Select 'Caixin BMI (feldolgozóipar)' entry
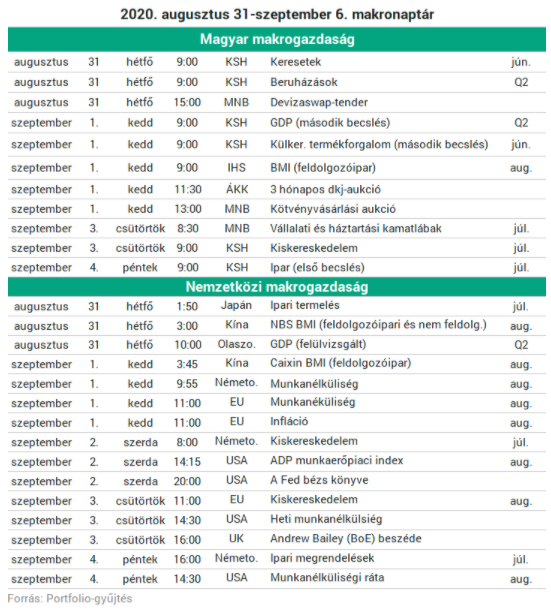551x612 pixels. pyautogui.click(x=340, y=363)
